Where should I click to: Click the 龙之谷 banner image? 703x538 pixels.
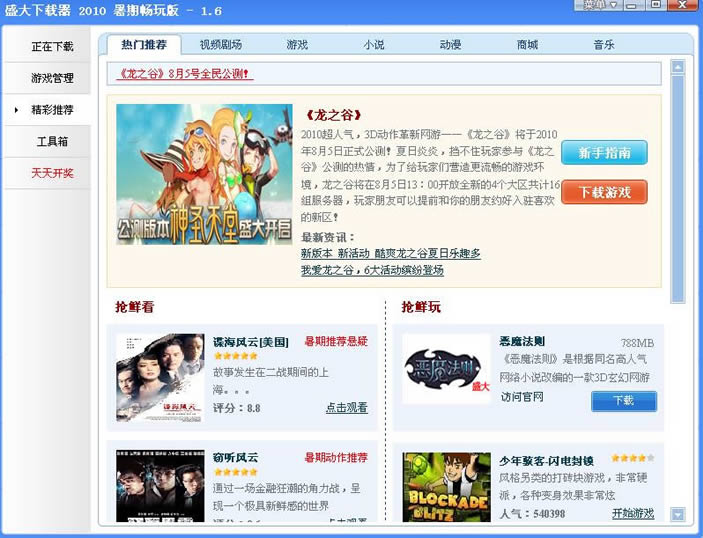click(204, 174)
